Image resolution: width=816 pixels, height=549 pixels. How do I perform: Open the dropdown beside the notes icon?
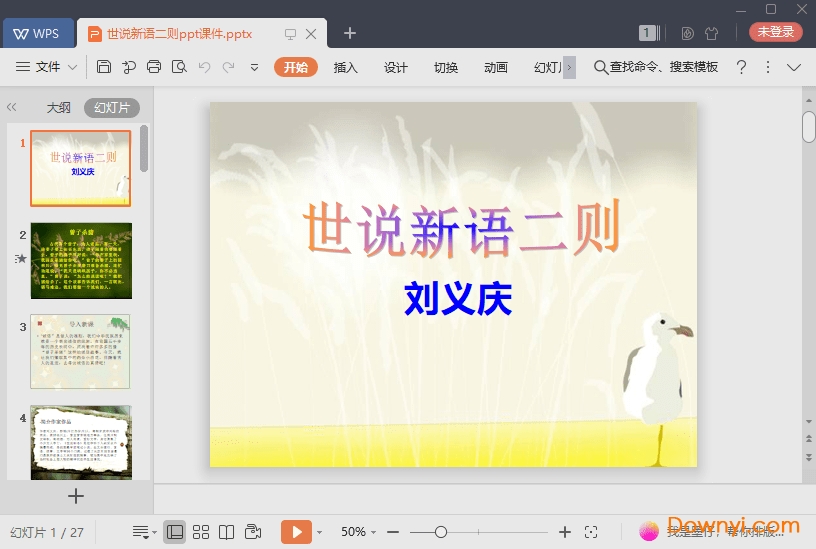pyautogui.click(x=155, y=532)
